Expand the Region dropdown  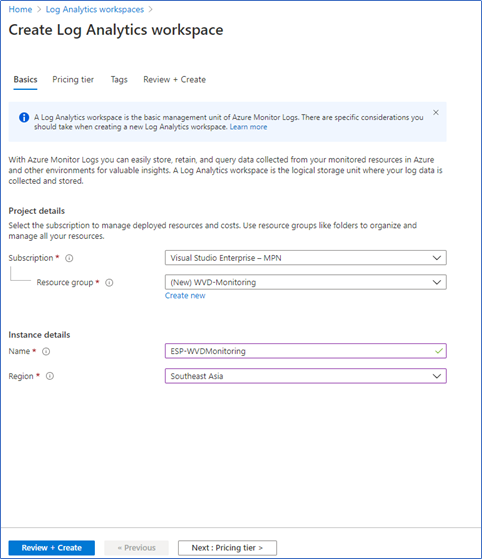306,376
